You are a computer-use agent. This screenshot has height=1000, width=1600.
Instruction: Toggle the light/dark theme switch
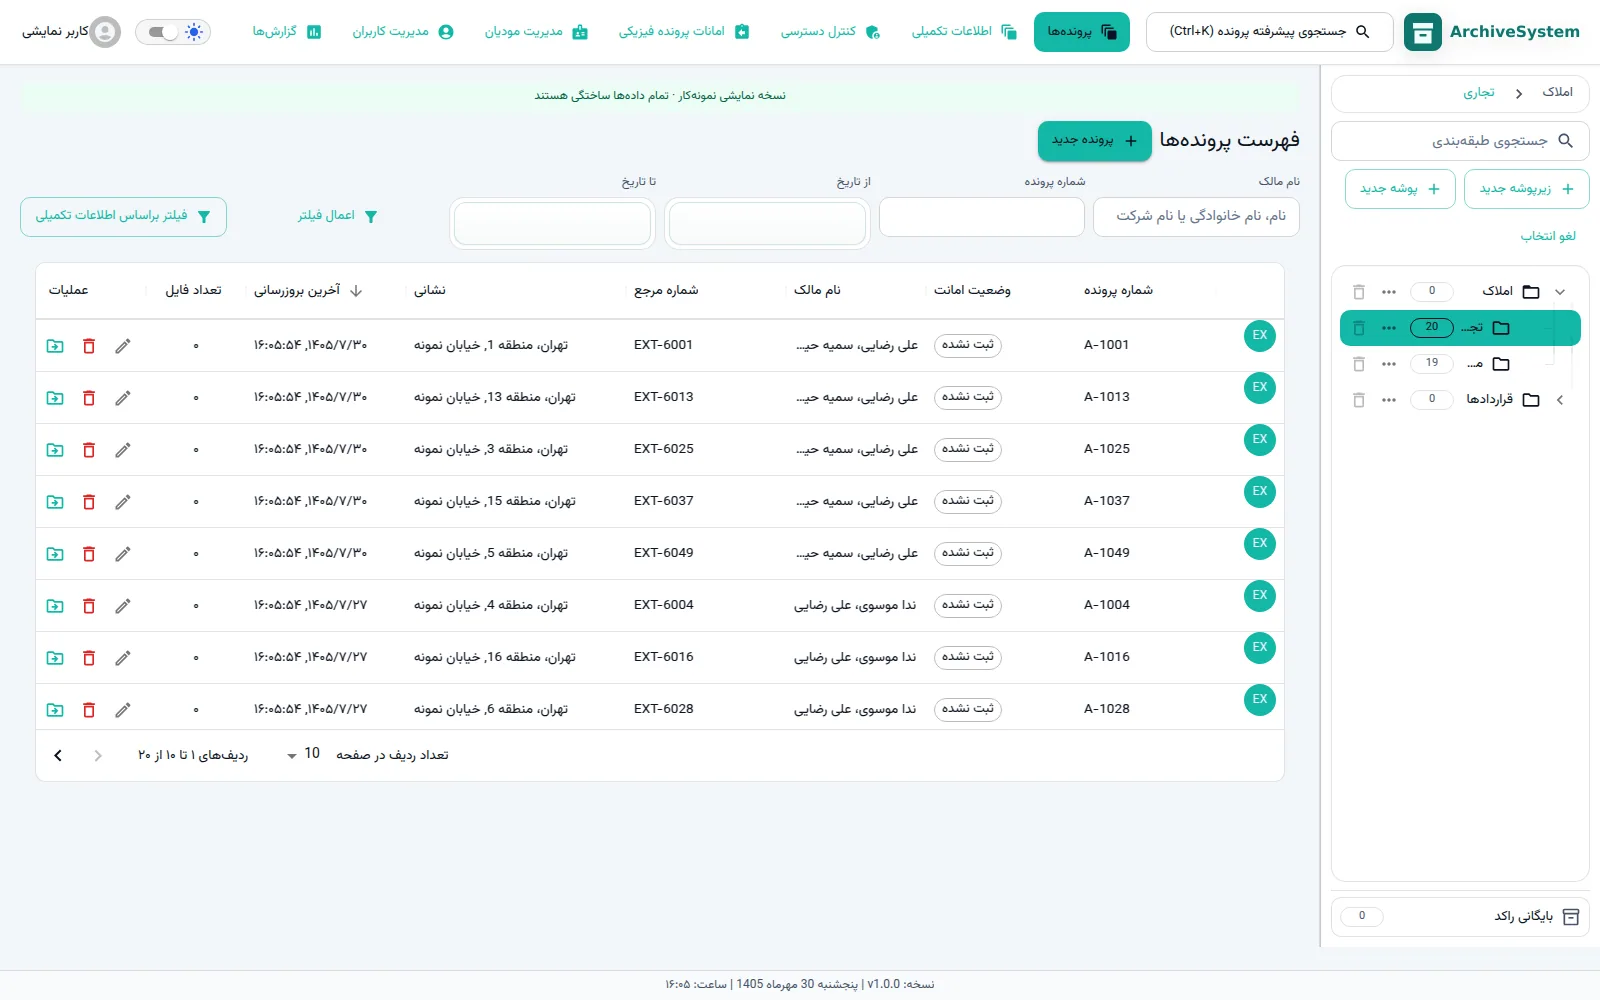click(x=173, y=32)
